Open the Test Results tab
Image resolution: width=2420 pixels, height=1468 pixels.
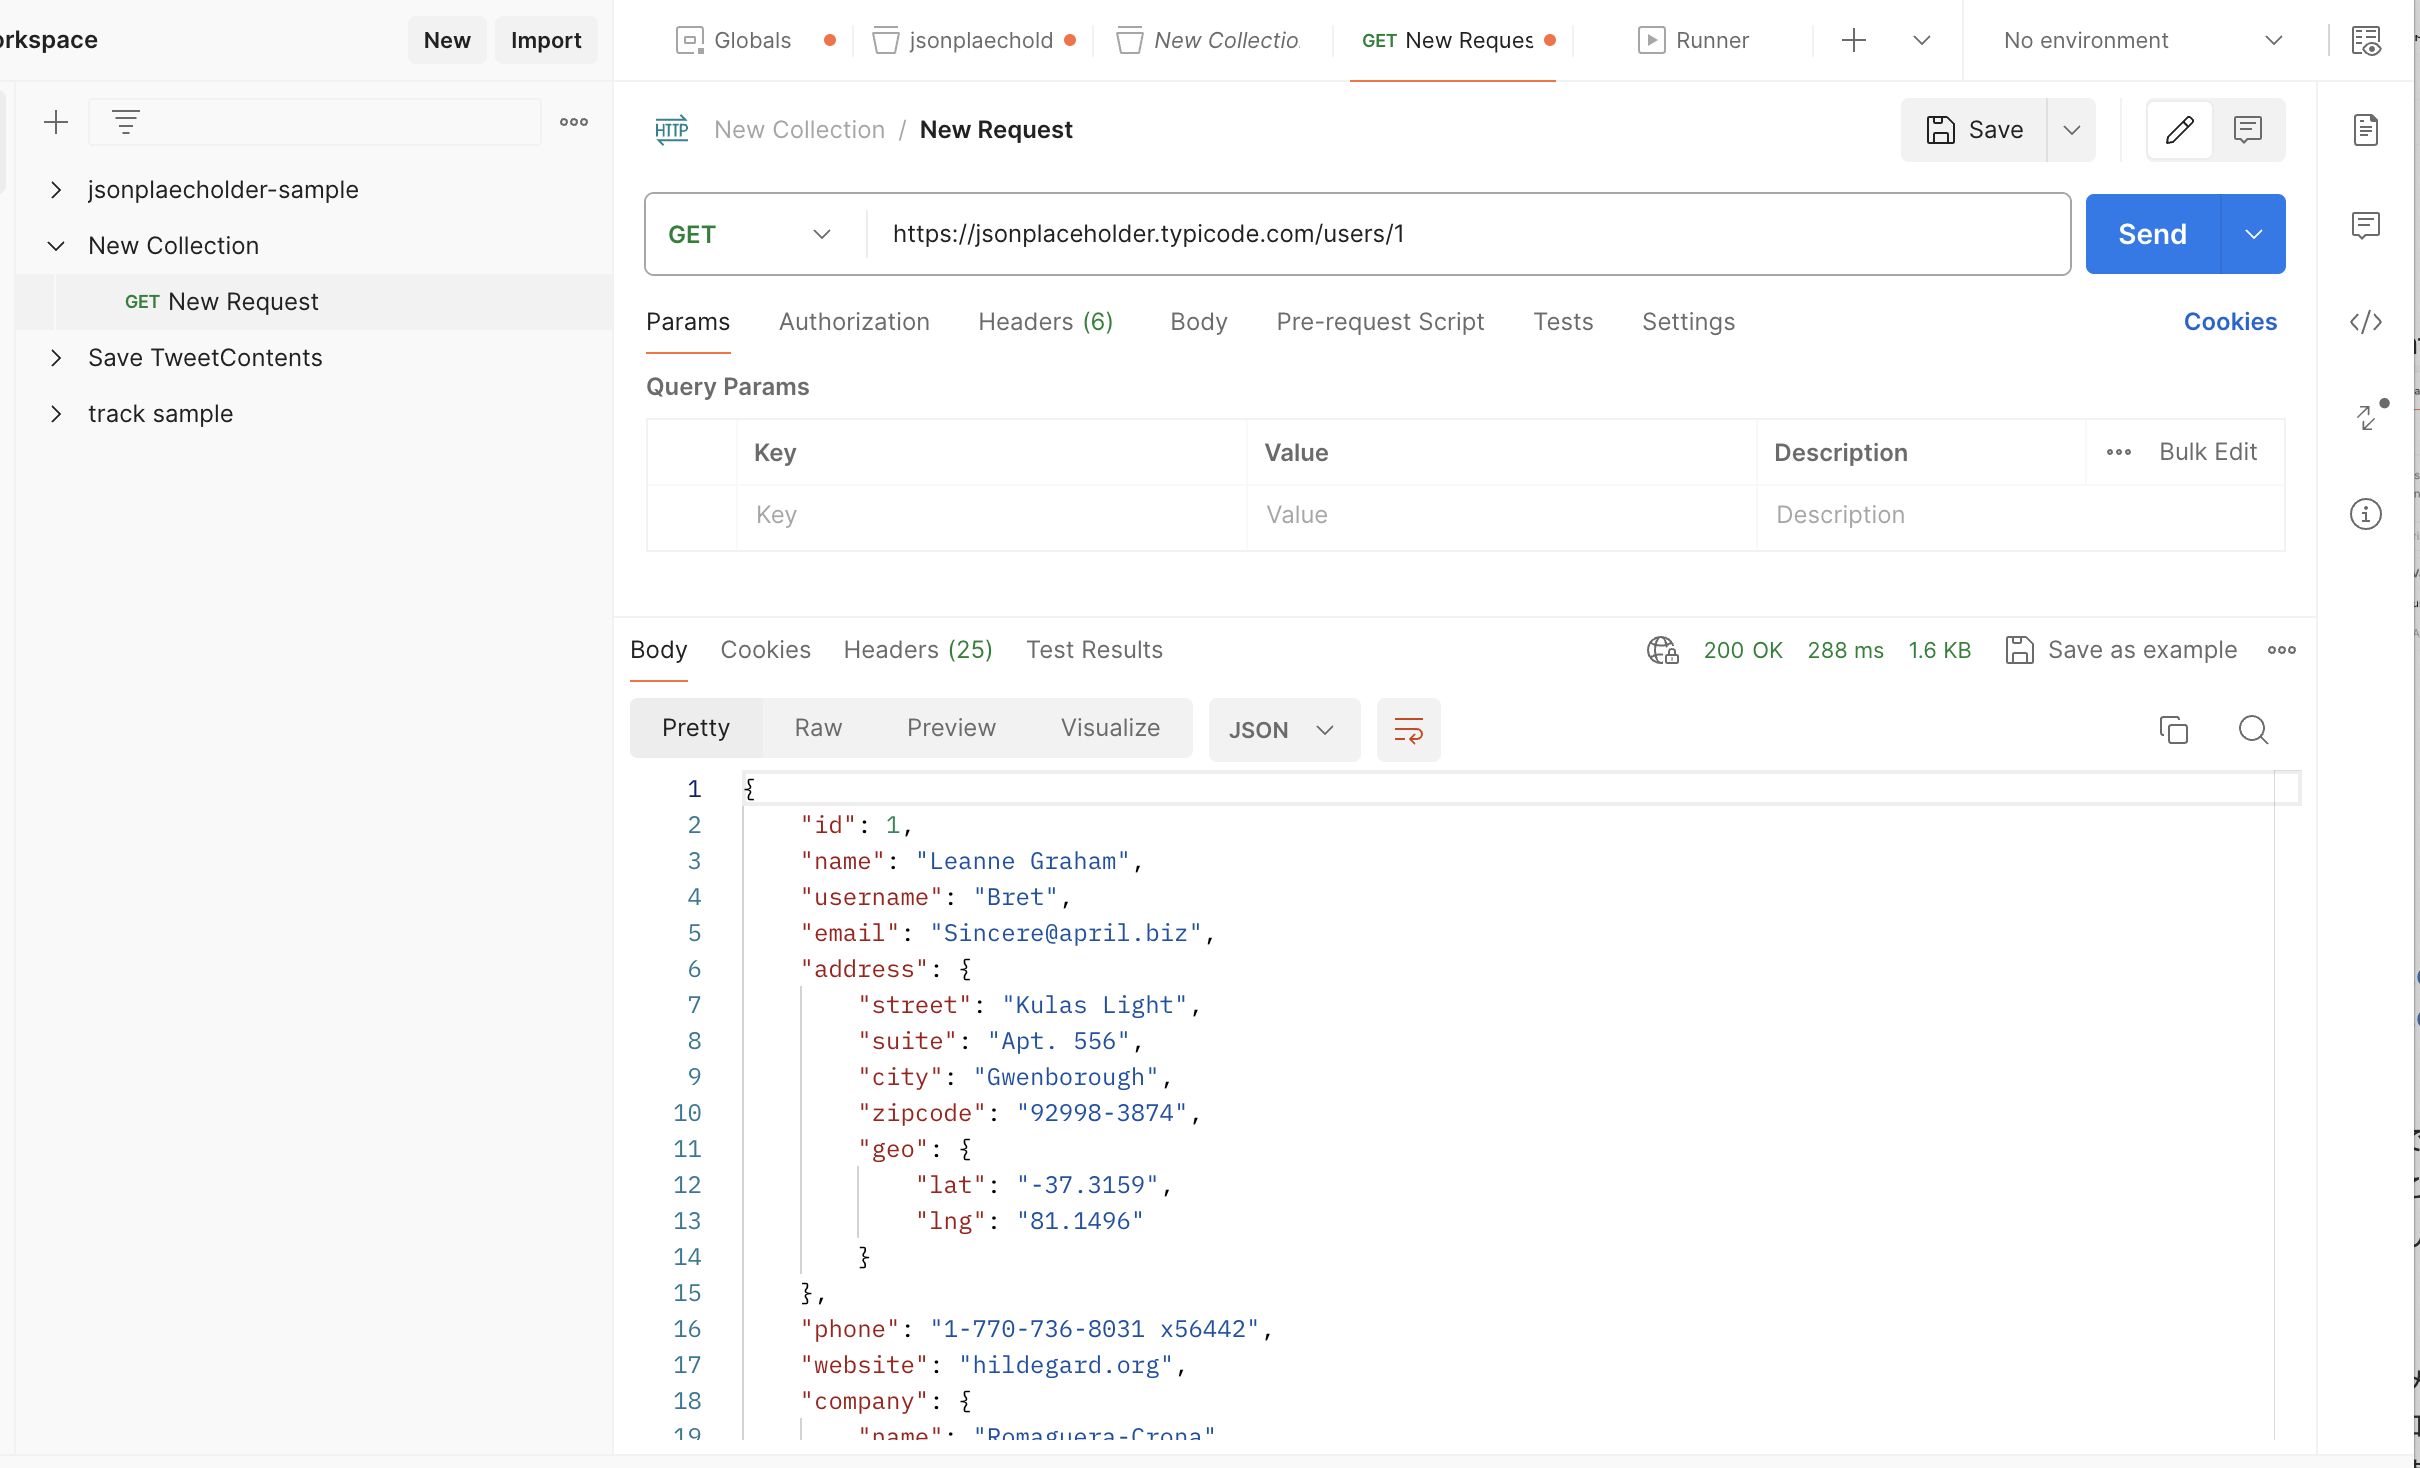point(1094,650)
